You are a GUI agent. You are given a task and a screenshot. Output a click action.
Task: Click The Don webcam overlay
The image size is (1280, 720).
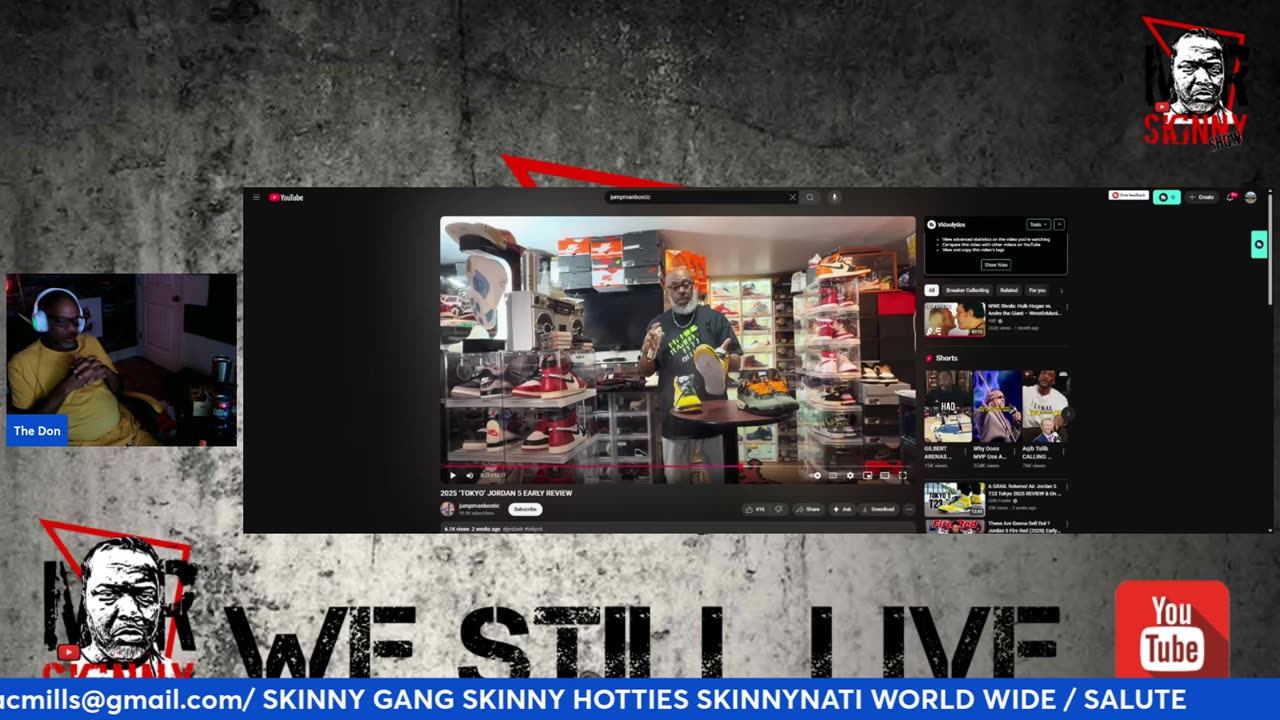(x=122, y=359)
